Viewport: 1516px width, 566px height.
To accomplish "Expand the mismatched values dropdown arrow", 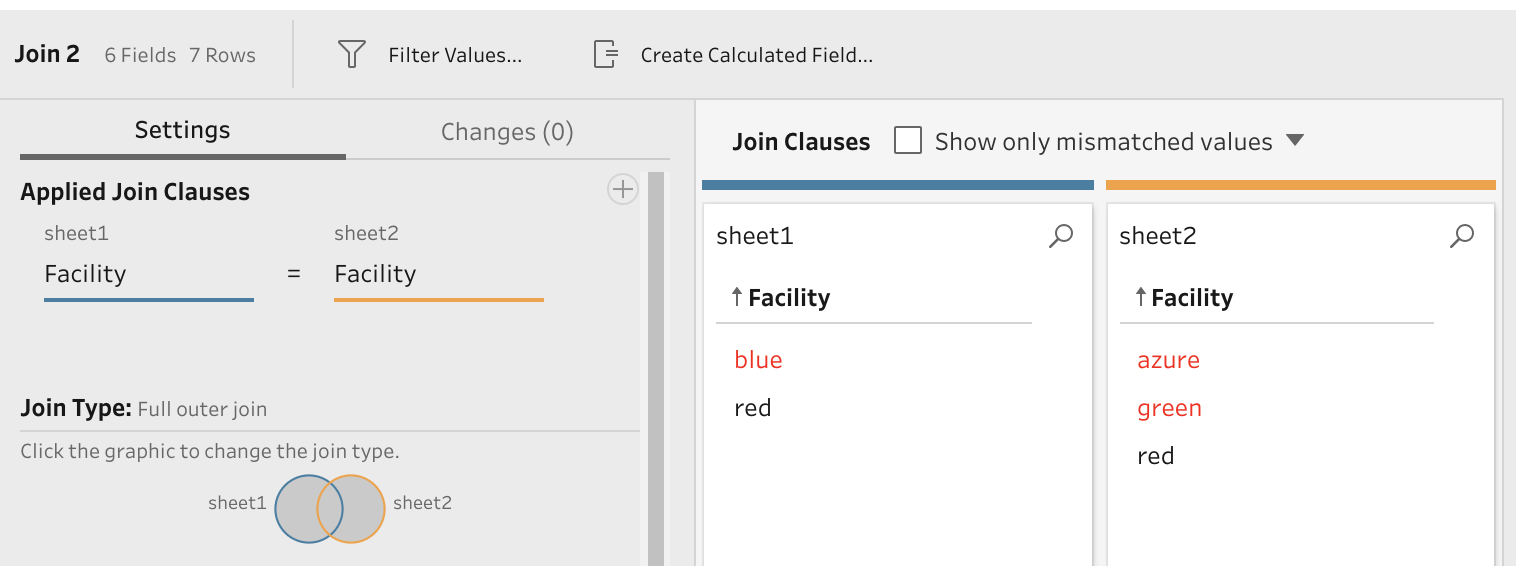I will tap(1295, 141).
